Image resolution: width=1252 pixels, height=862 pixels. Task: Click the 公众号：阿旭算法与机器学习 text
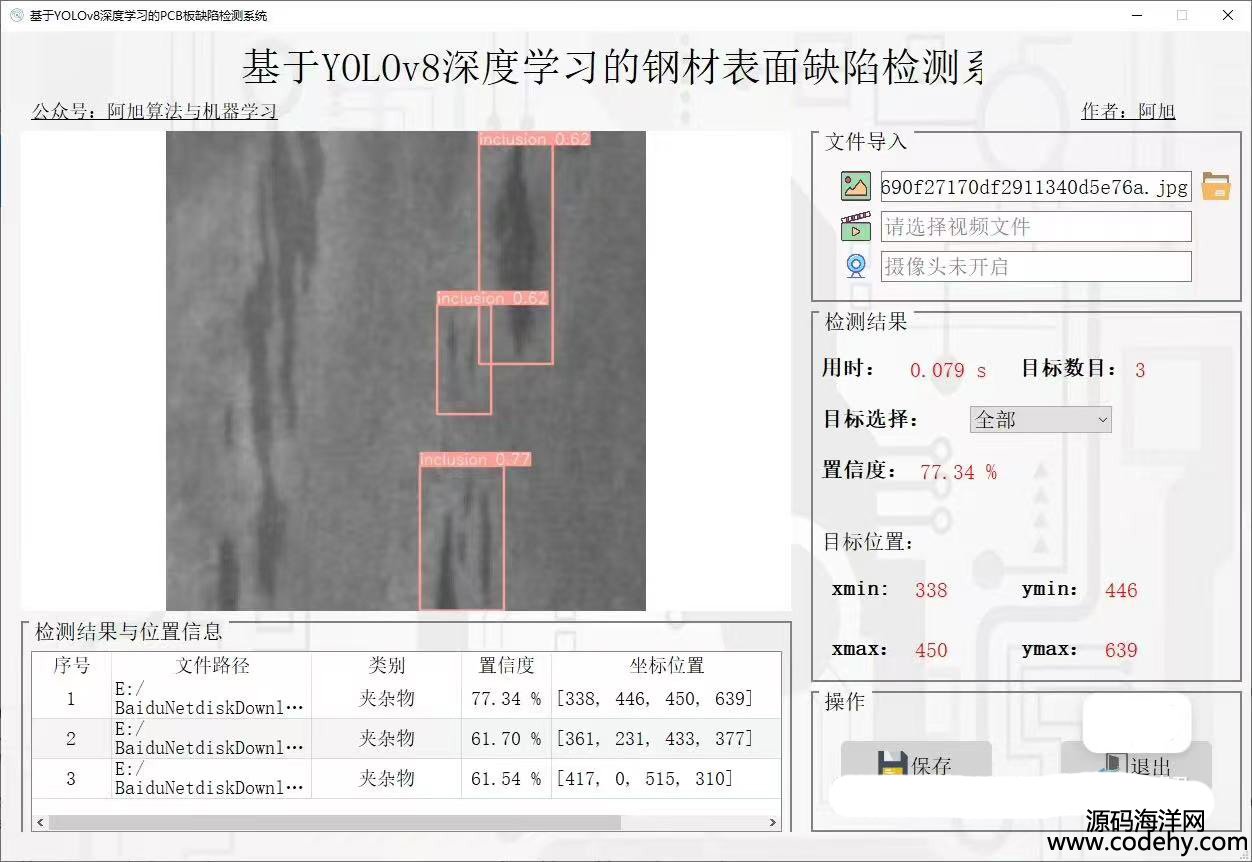tap(154, 111)
